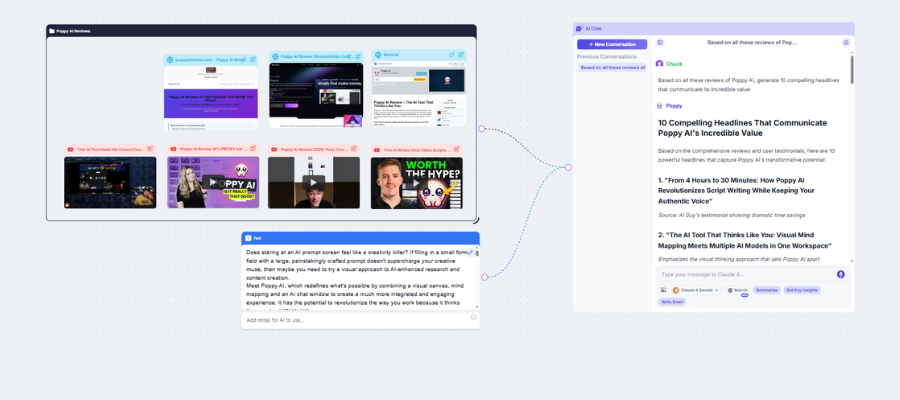Click the image attach icon in chat
Screen dimensions: 900x400
pyautogui.click(x=663, y=290)
